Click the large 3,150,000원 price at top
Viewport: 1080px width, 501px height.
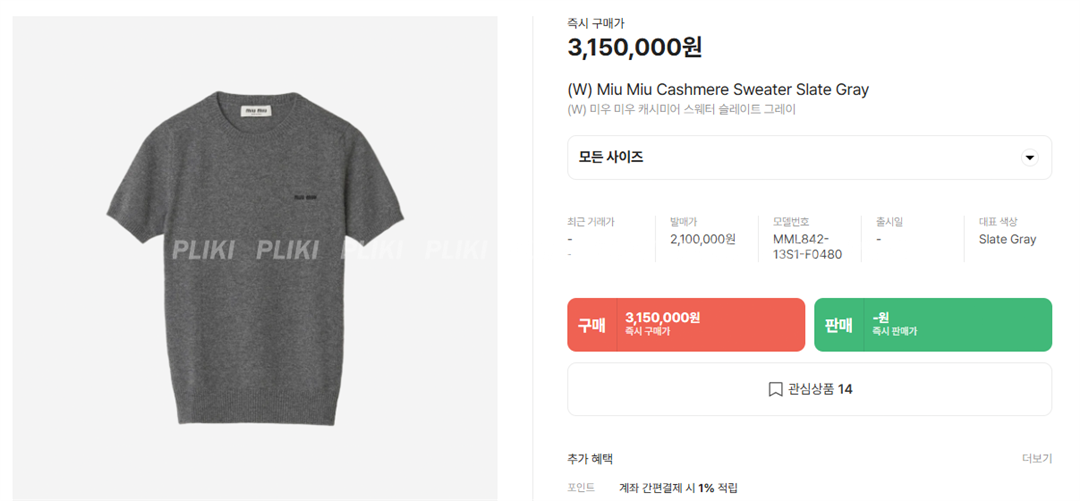click(635, 47)
